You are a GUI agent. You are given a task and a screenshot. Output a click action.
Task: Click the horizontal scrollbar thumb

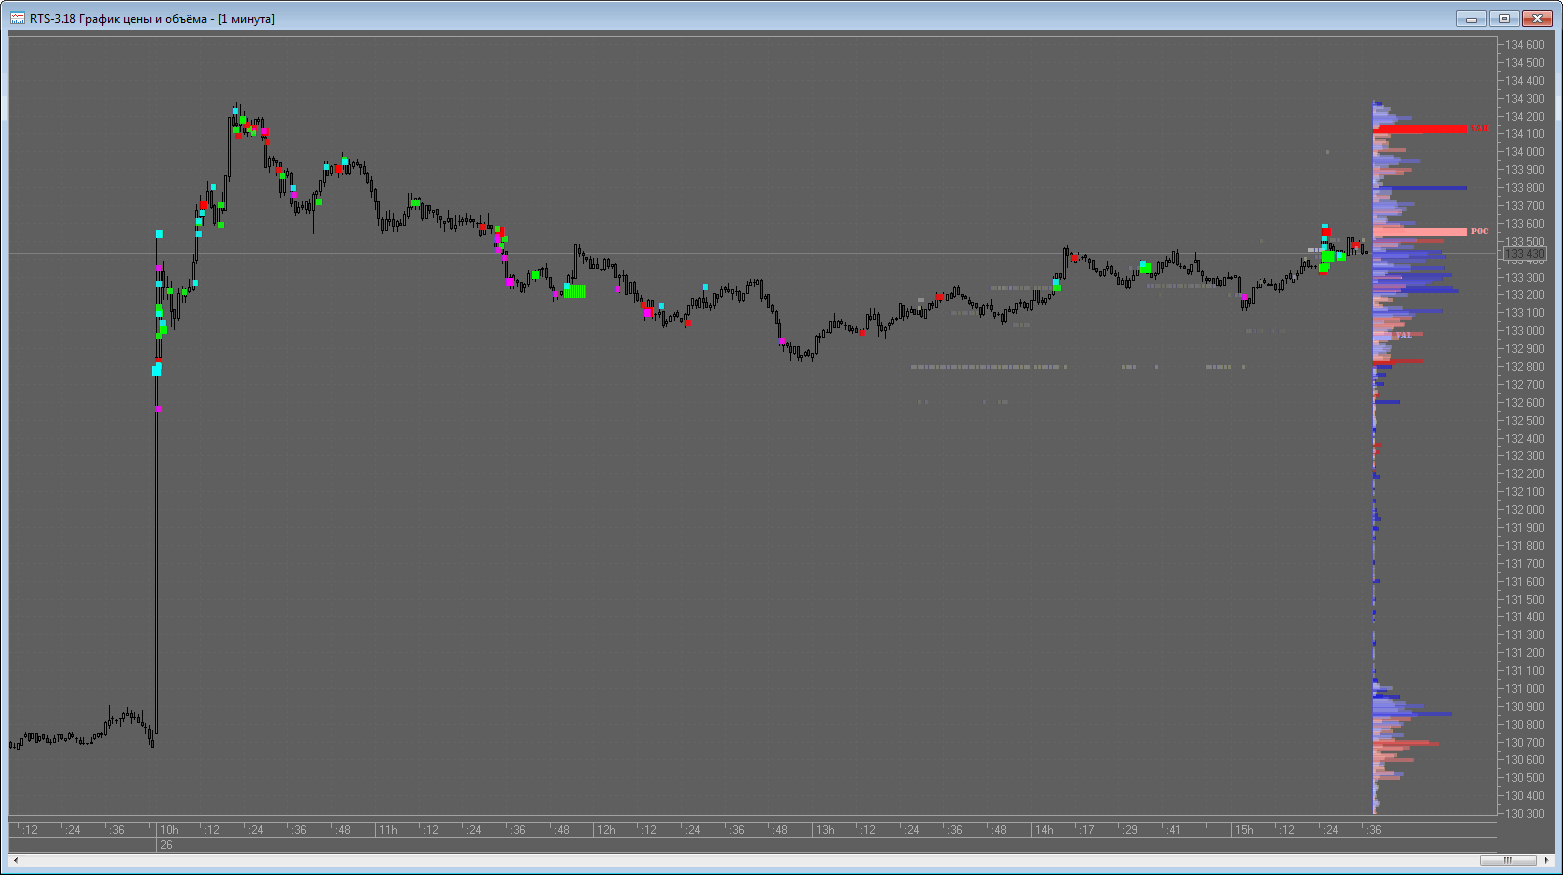(x=1508, y=860)
